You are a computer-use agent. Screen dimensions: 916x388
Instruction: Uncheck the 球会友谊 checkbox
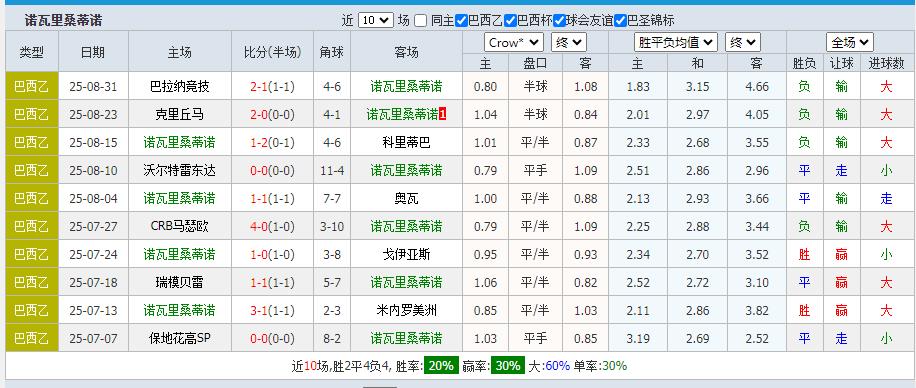click(x=559, y=20)
